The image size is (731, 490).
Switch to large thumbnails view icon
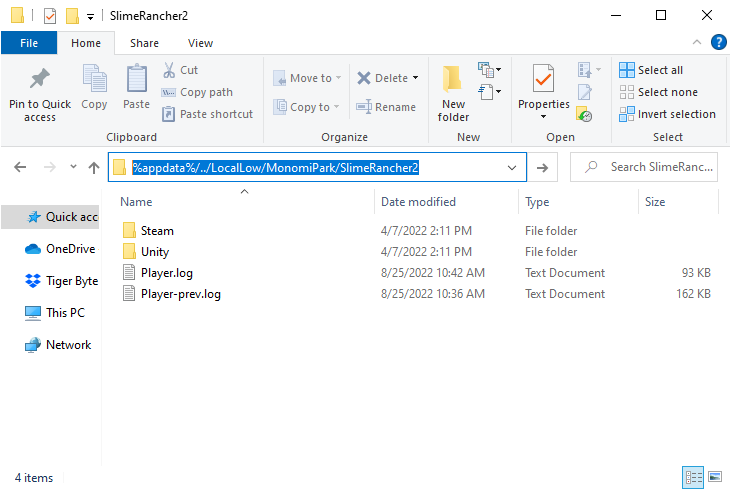click(x=715, y=476)
